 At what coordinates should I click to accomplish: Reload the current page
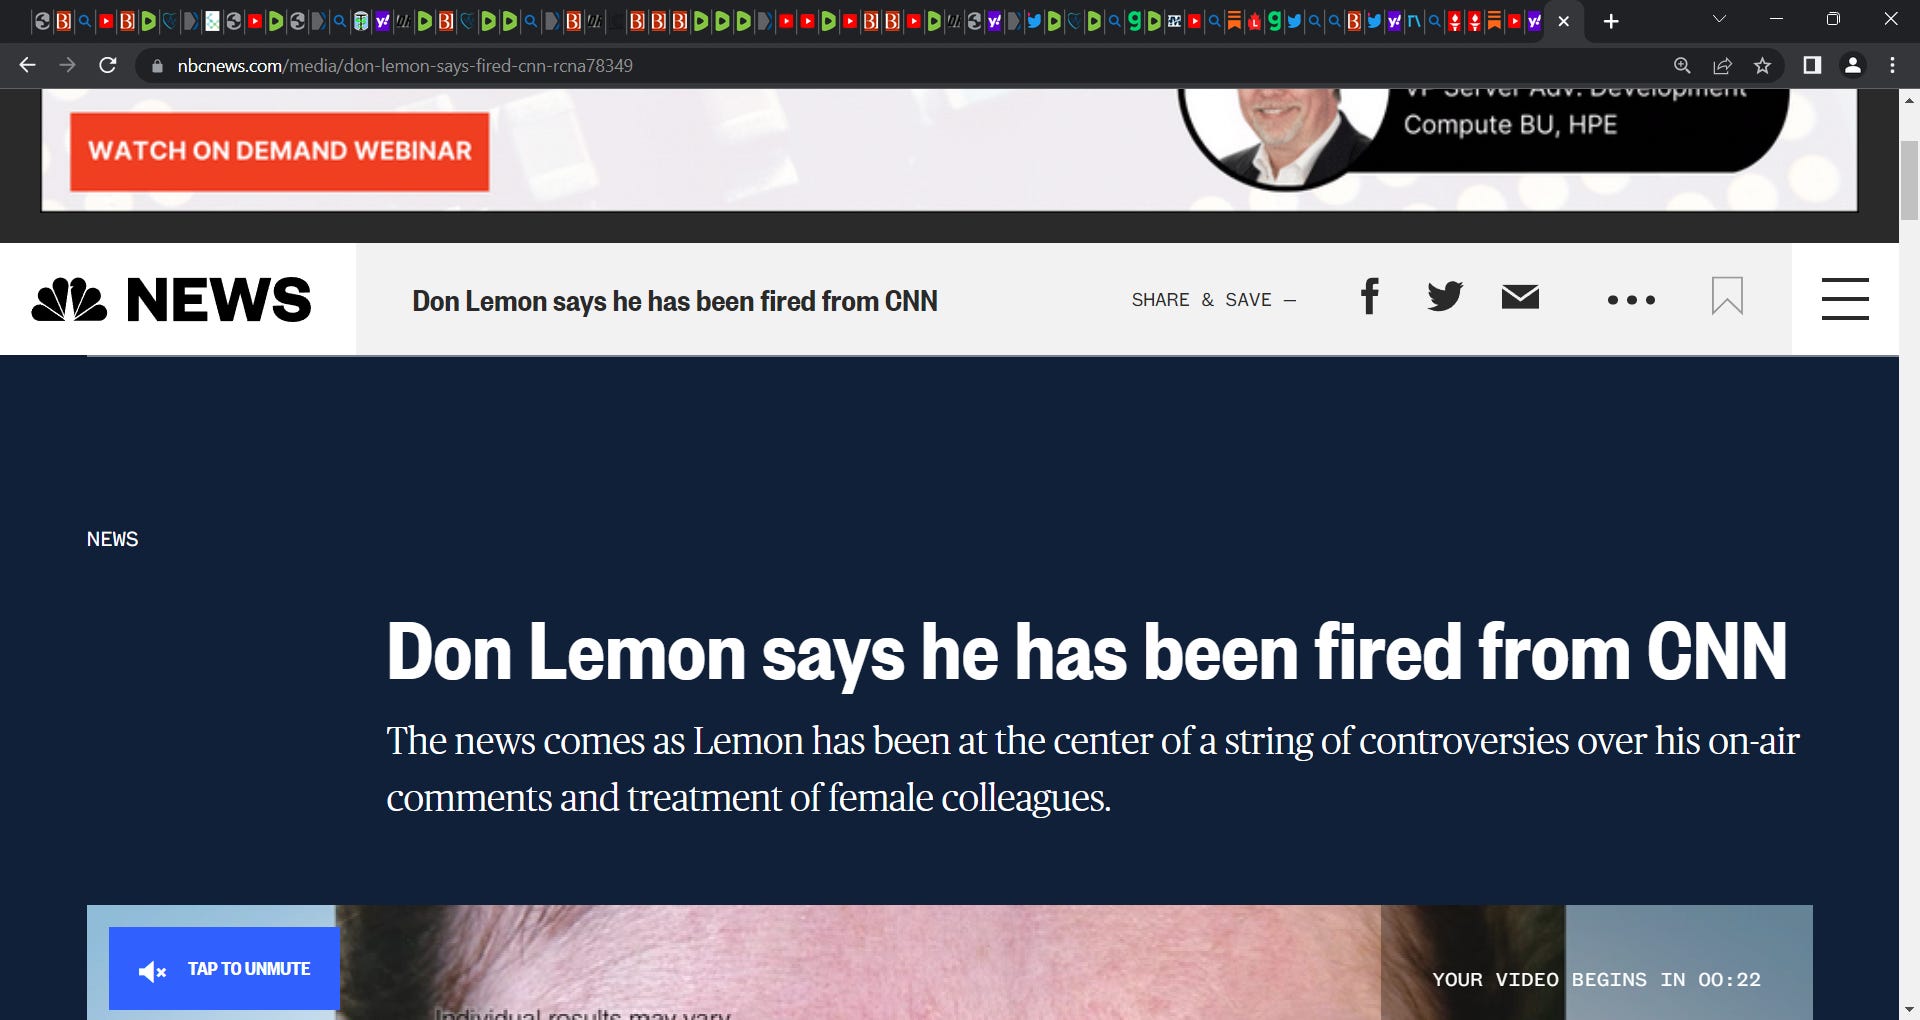(108, 66)
